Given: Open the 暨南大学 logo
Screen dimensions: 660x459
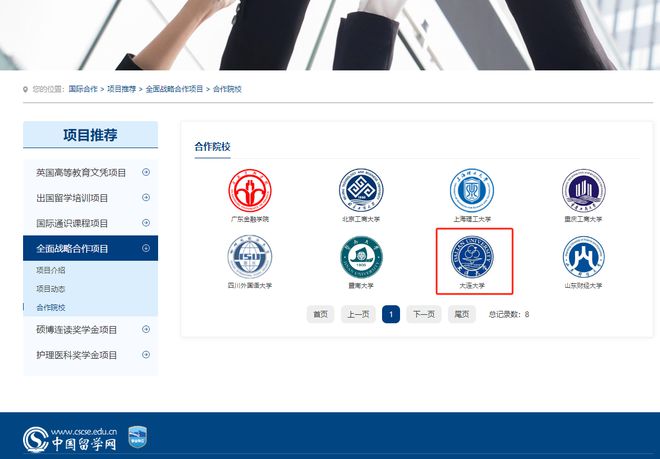Looking at the screenshot, I should [x=361, y=257].
